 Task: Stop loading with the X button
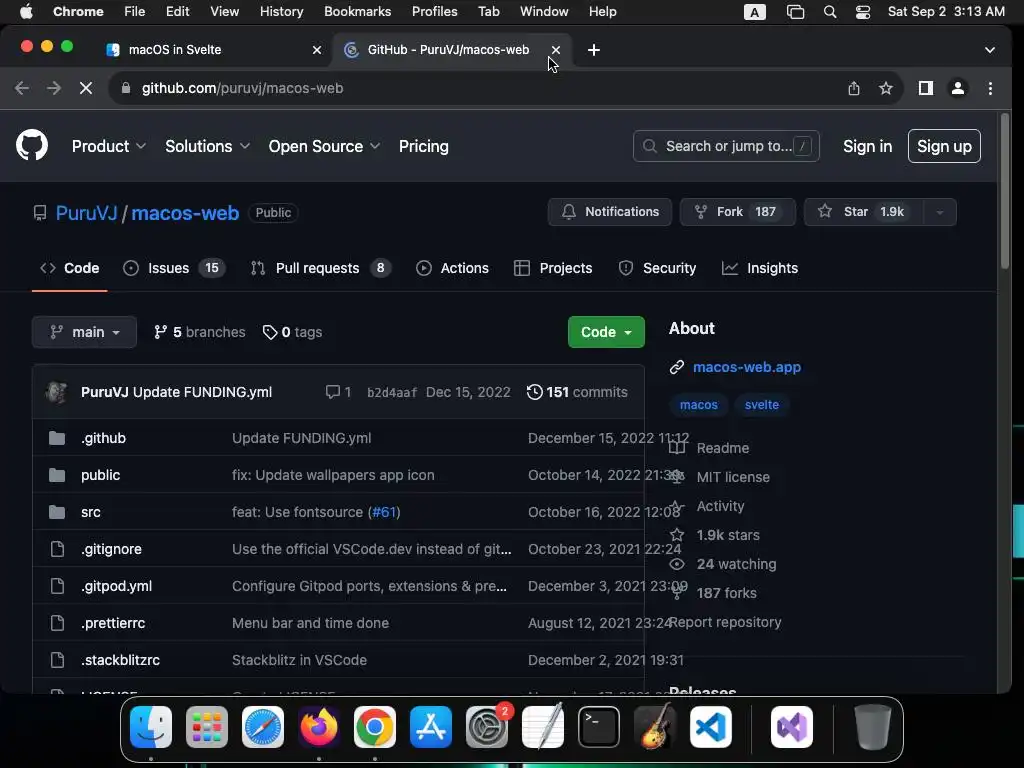(x=86, y=88)
